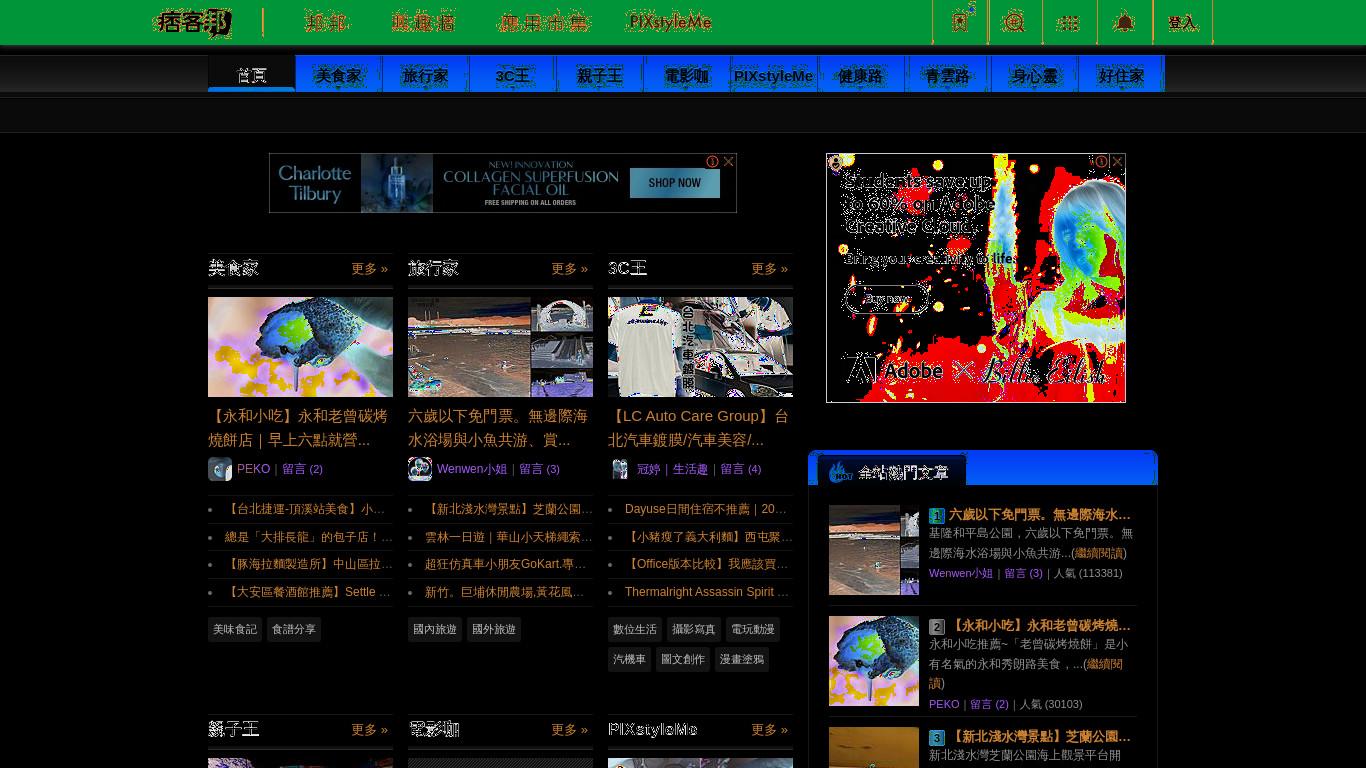The height and width of the screenshot is (768, 1366).
Task: Click Buy now in Adobe ad
Action: click(887, 298)
